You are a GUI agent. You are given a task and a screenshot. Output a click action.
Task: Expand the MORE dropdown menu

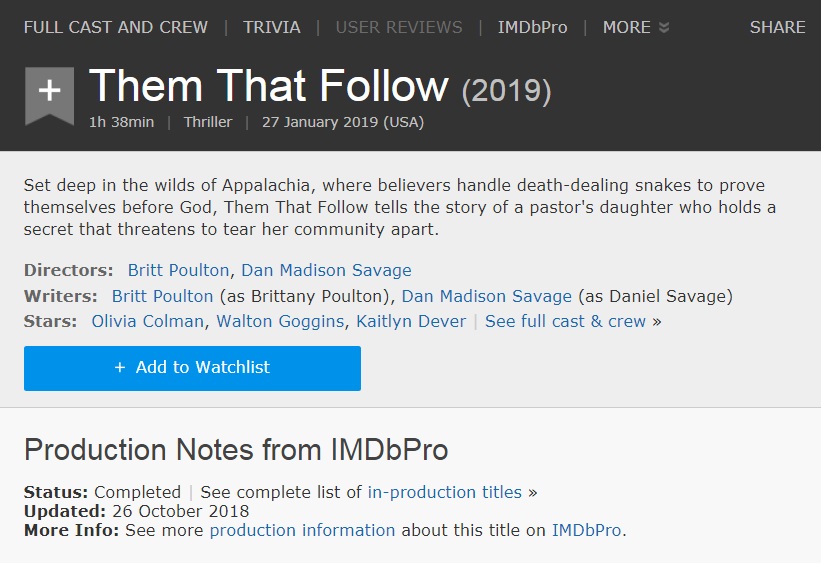click(x=635, y=27)
